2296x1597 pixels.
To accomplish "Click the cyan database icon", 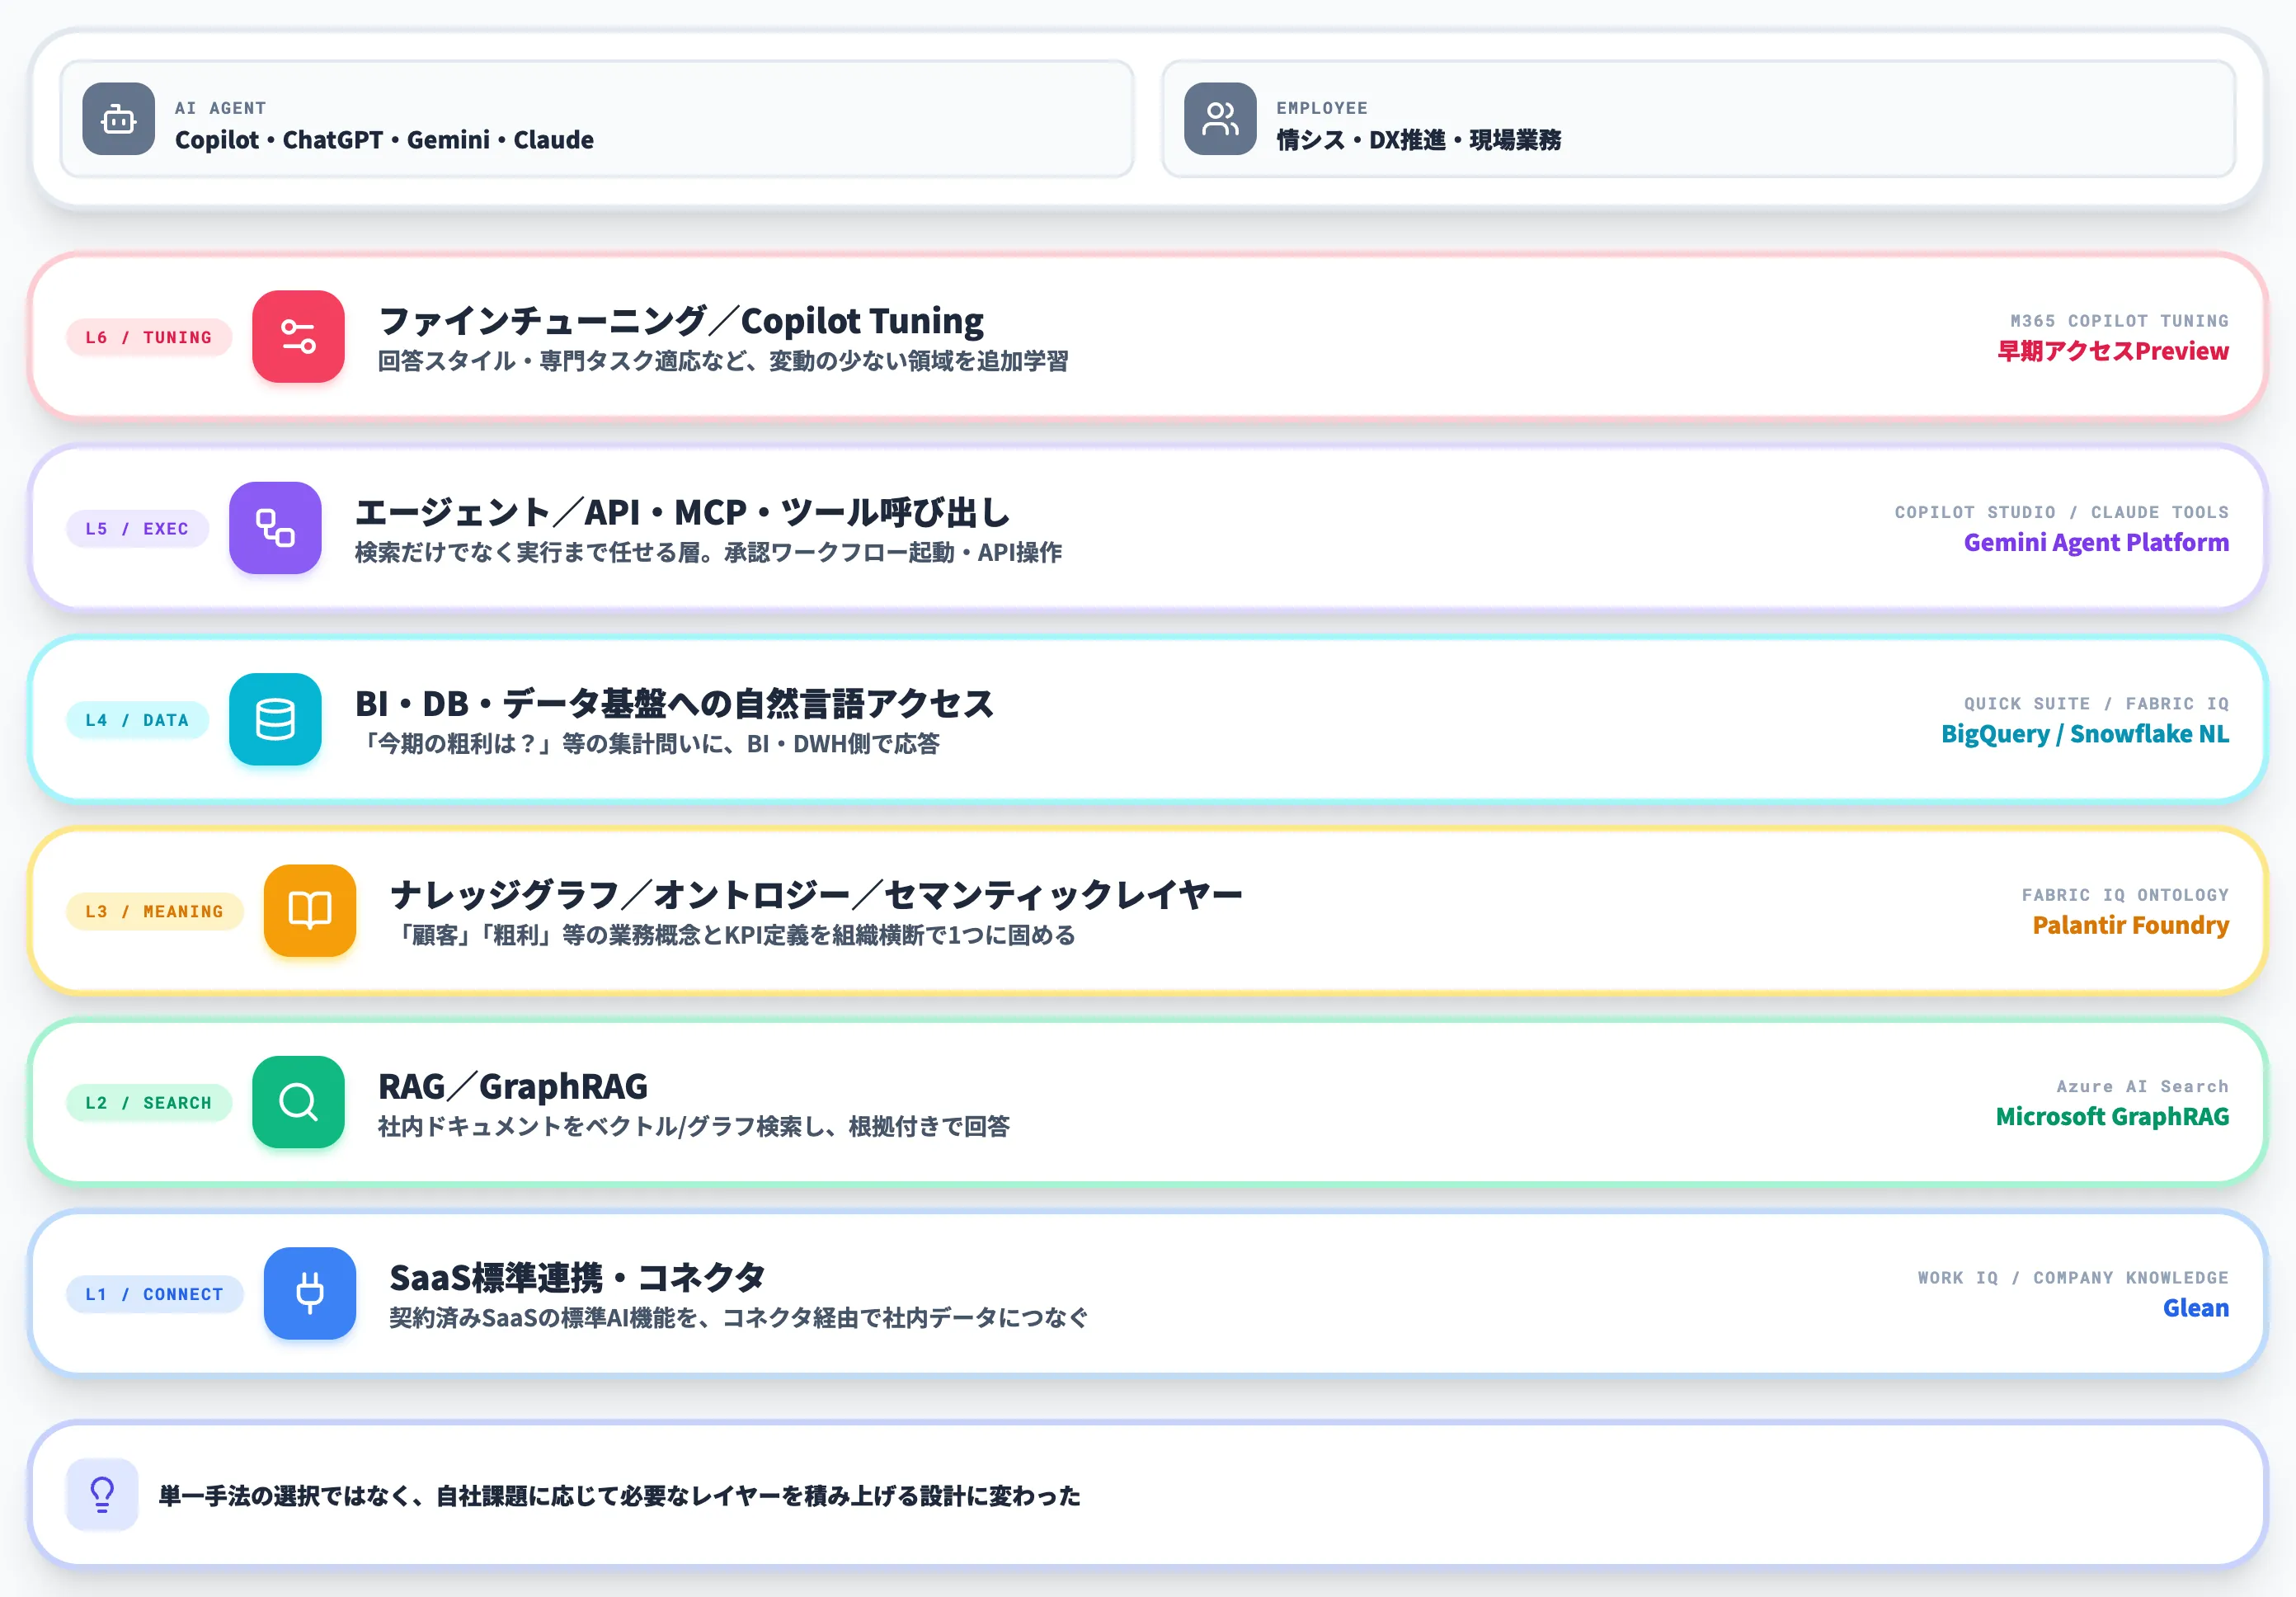I will [x=275, y=719].
